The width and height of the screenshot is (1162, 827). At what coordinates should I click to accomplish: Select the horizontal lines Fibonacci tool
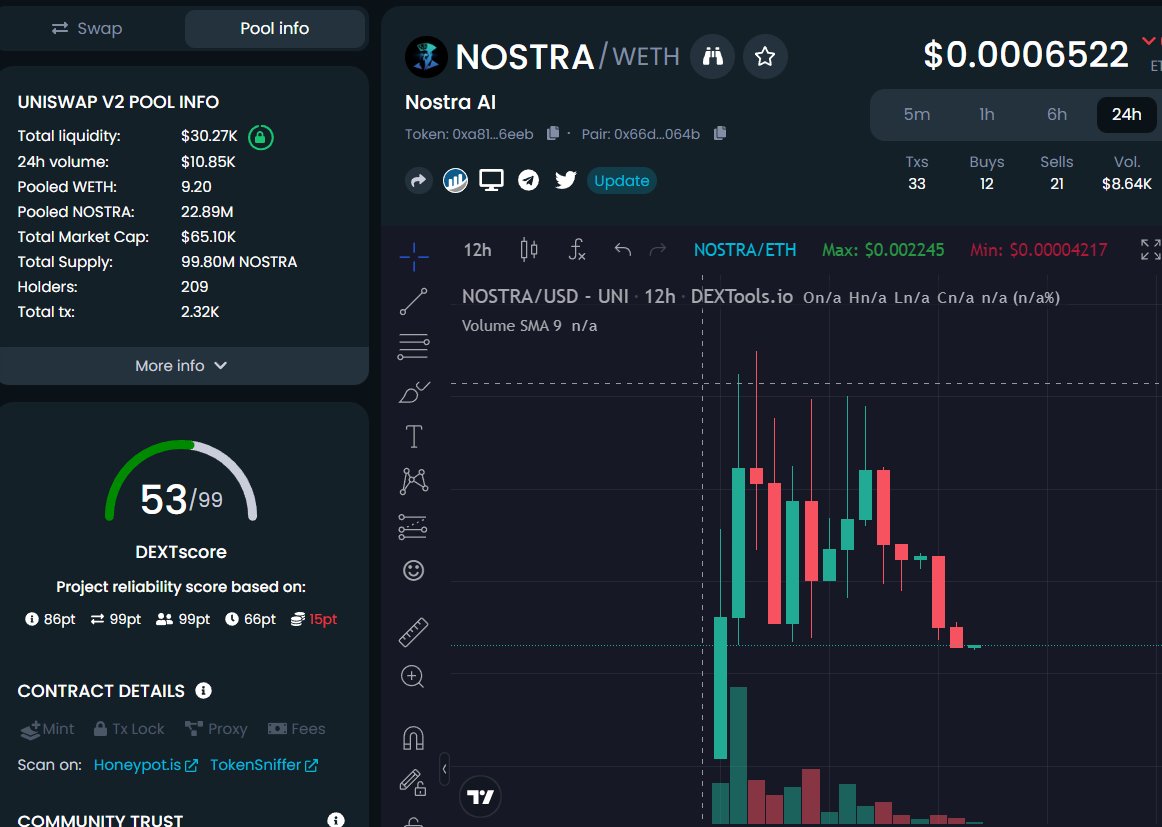[414, 347]
